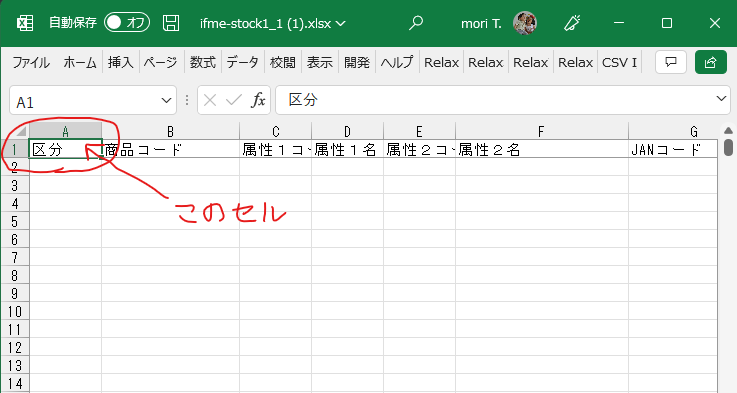Toggle the 自動保存 AutoSave switch
737x393 pixels.
tap(127, 23)
